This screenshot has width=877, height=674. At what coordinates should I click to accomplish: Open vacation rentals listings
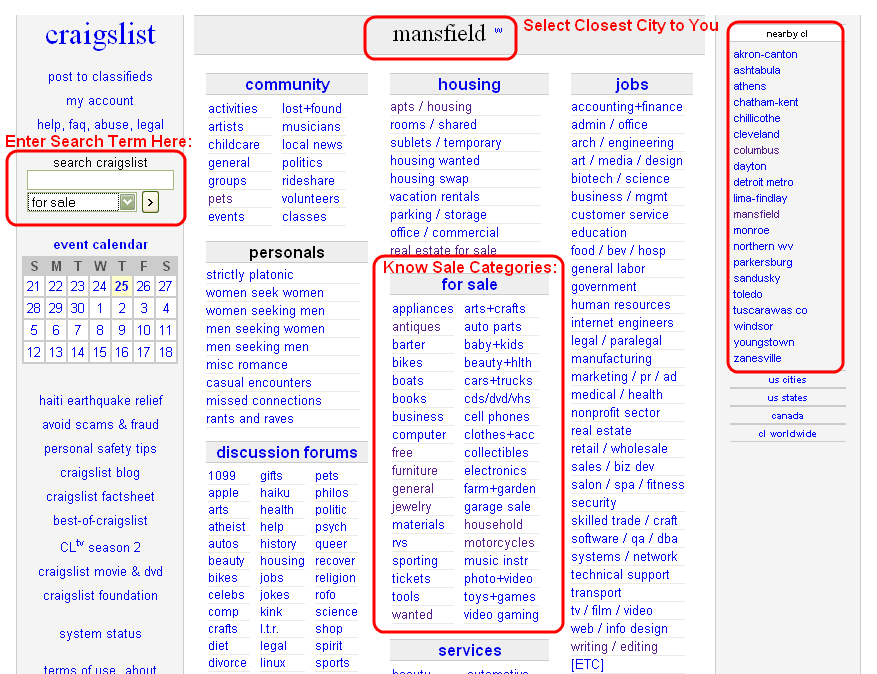coord(435,197)
